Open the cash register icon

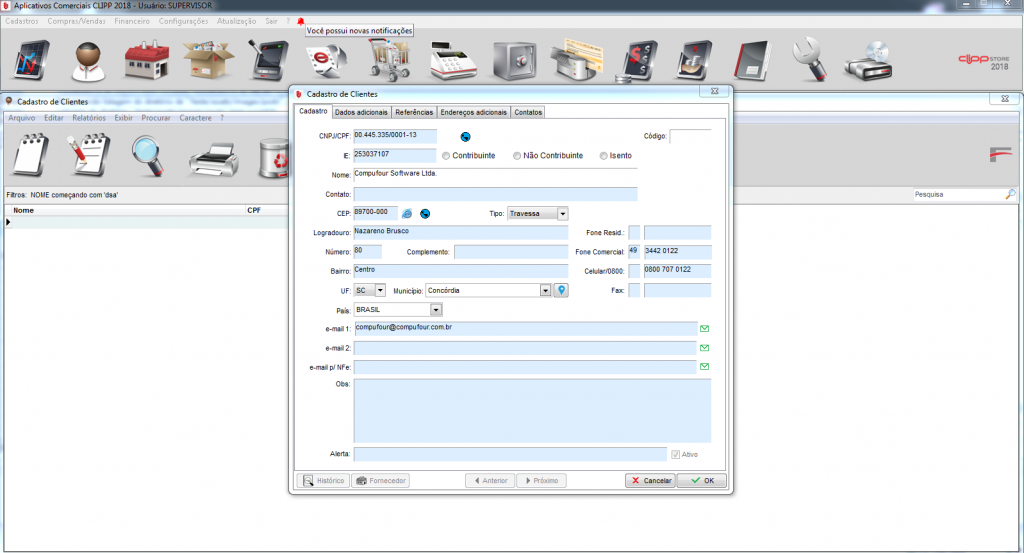[452, 62]
